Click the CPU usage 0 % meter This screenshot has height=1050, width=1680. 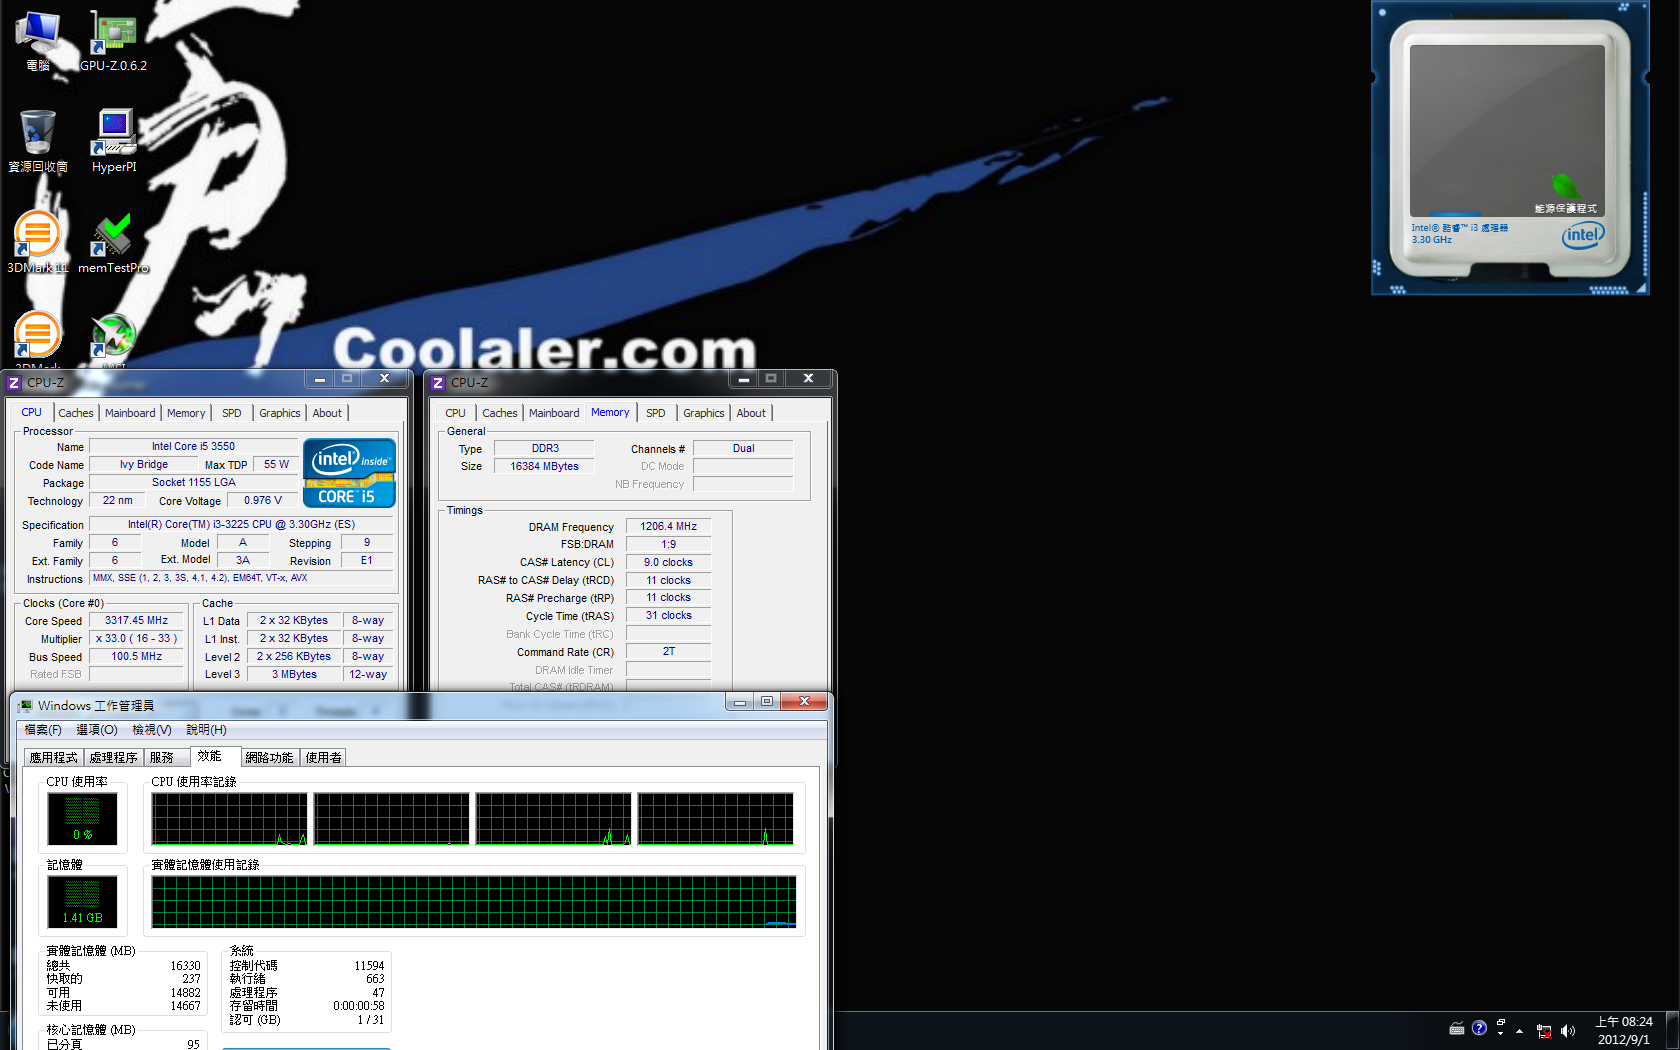(83, 819)
